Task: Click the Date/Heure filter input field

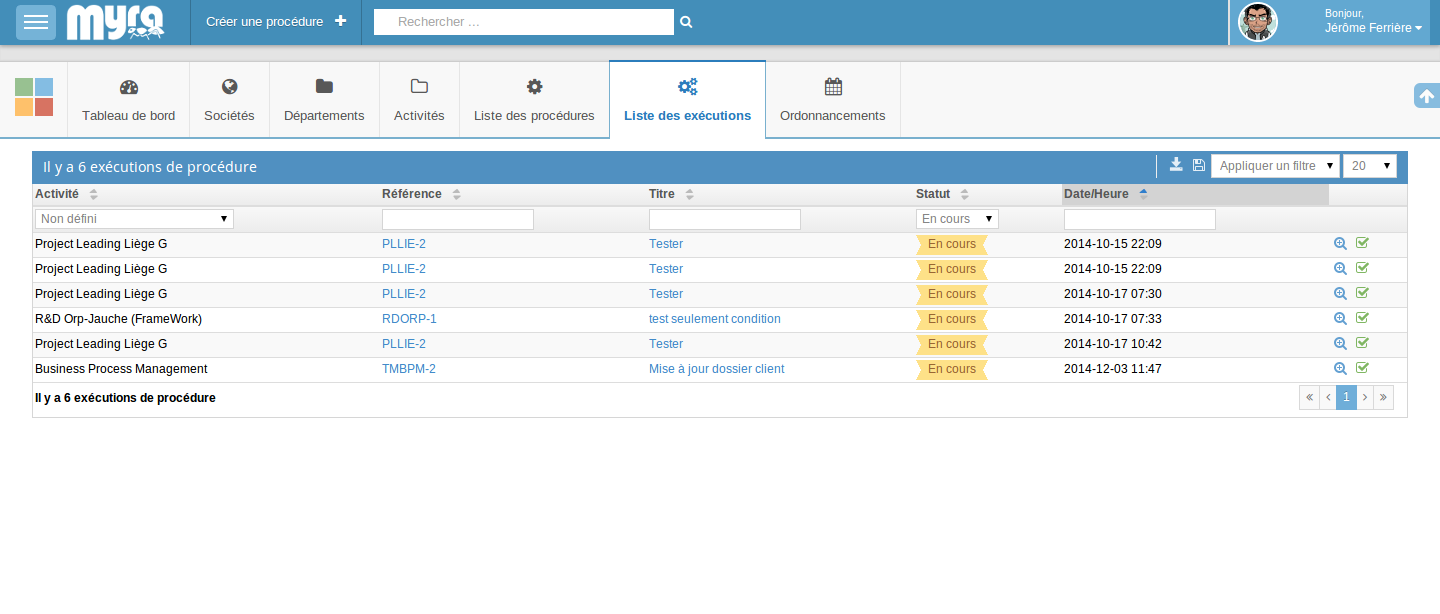Action: (x=1140, y=219)
